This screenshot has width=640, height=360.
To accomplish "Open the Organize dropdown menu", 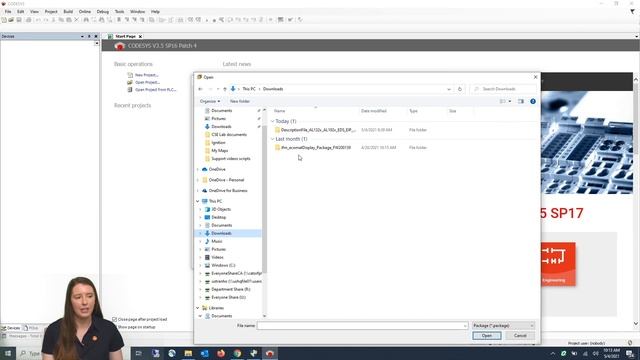I will pyautogui.click(x=210, y=101).
